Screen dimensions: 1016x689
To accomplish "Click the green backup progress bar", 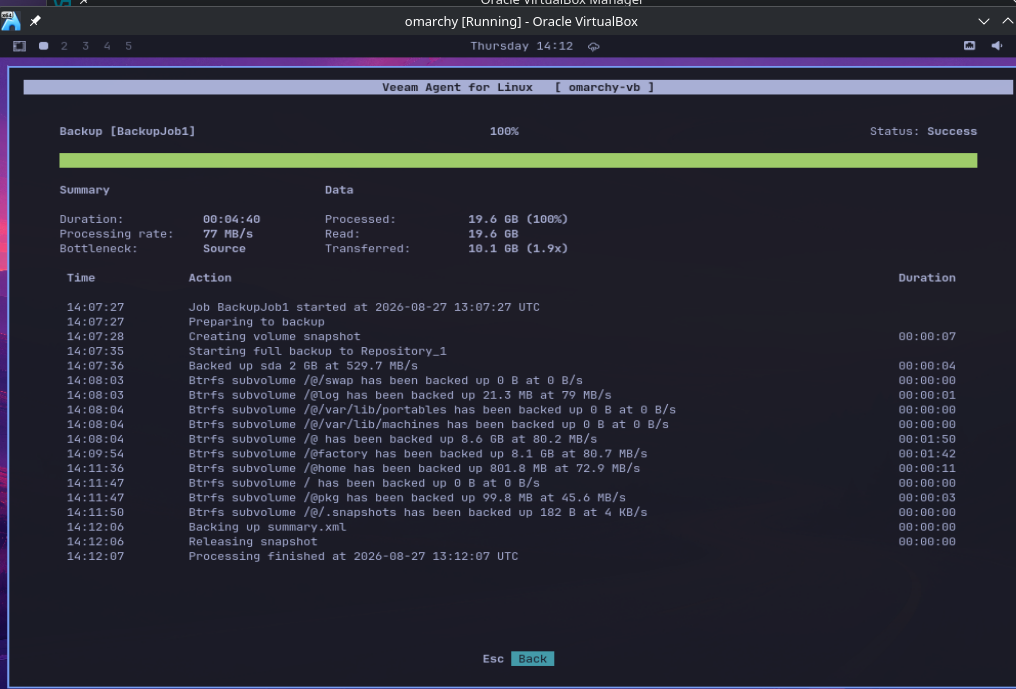I will [518, 160].
